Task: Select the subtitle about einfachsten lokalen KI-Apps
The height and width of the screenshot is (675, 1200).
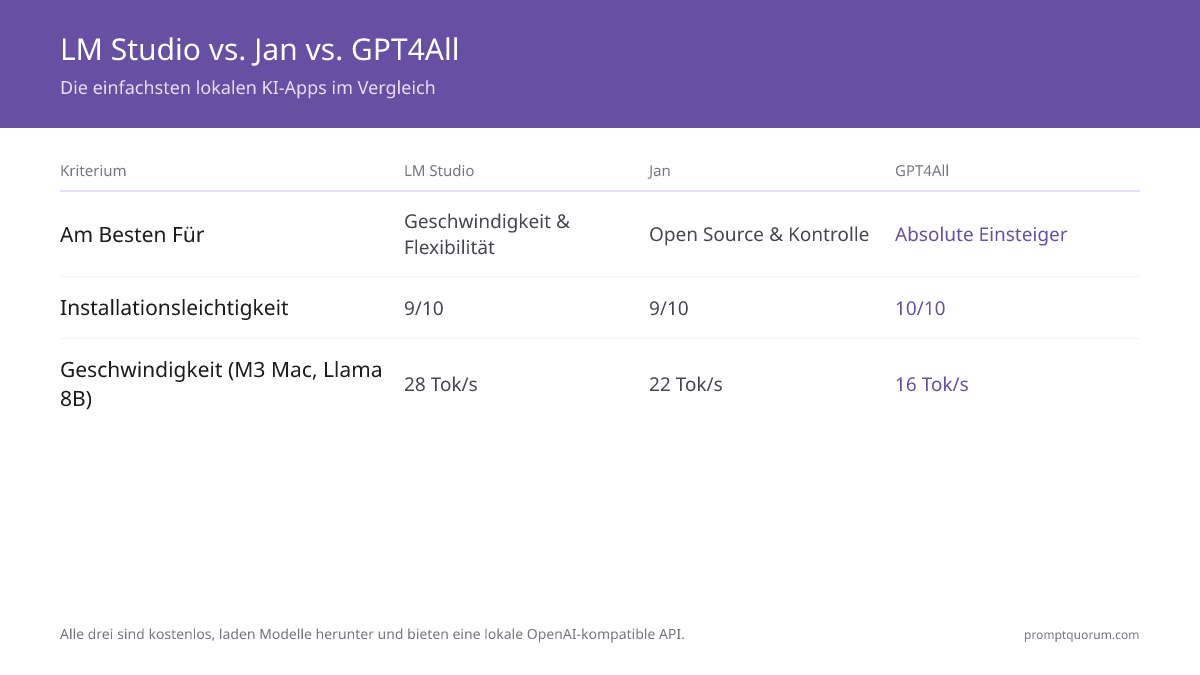Action: 248,88
